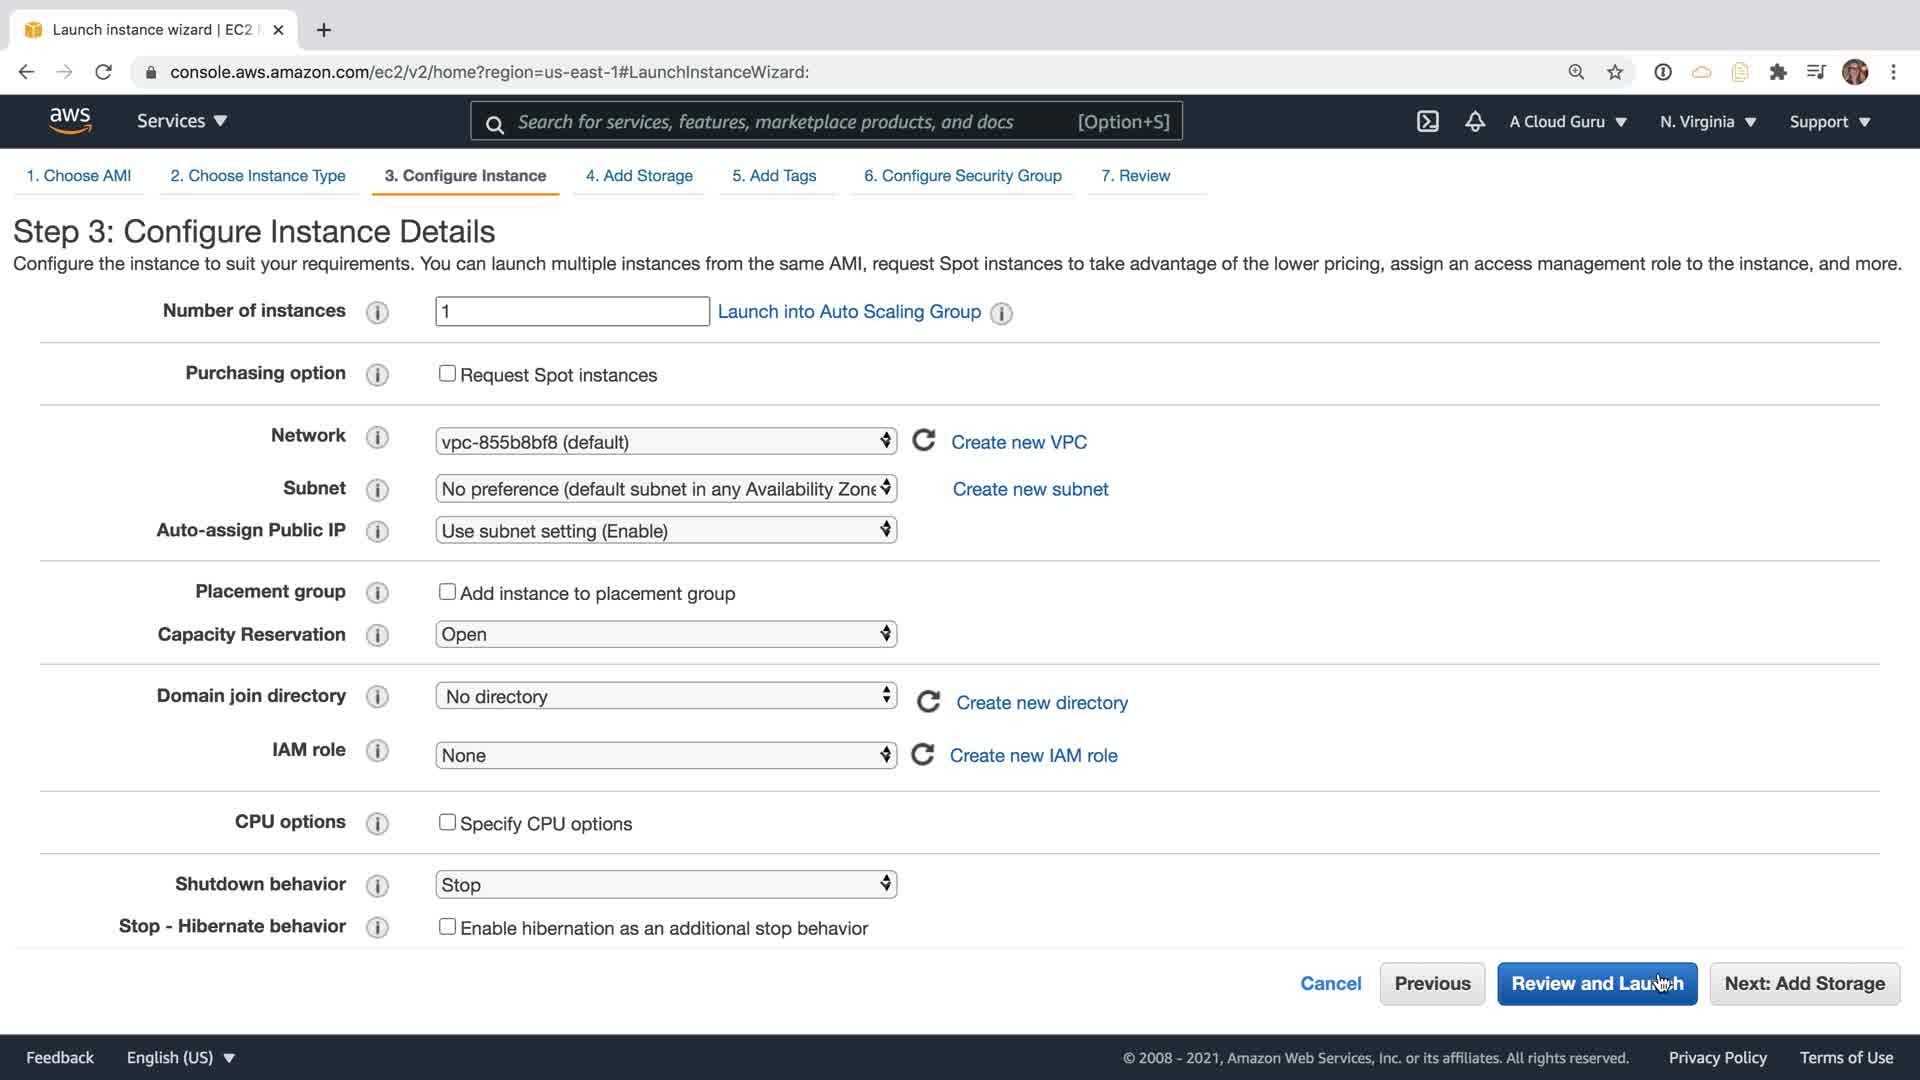Click the Review and Launch button
Viewport: 1920px width, 1080px height.
(x=1596, y=984)
